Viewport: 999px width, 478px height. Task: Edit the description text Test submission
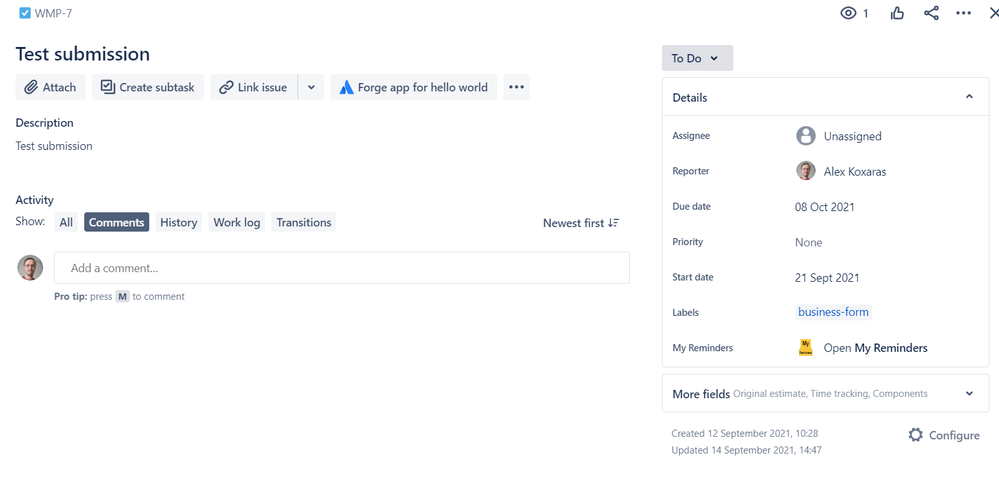pos(54,146)
